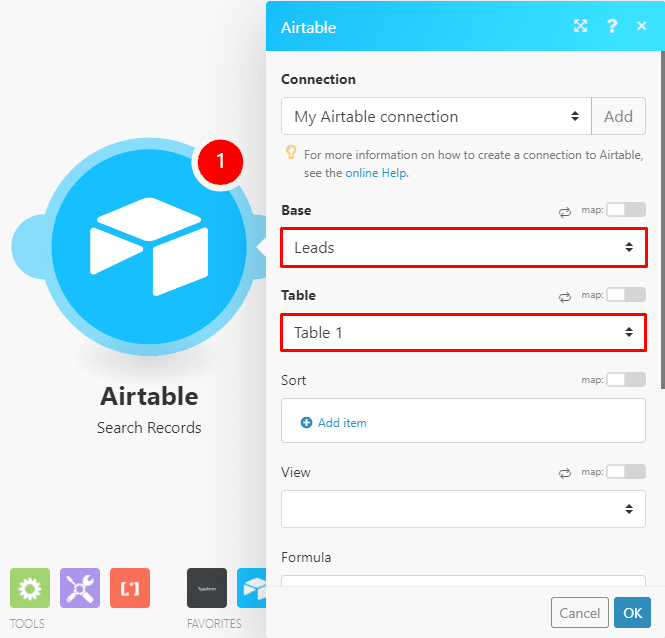Refresh the Base list with the reload icon
The image size is (665, 638).
click(x=565, y=211)
